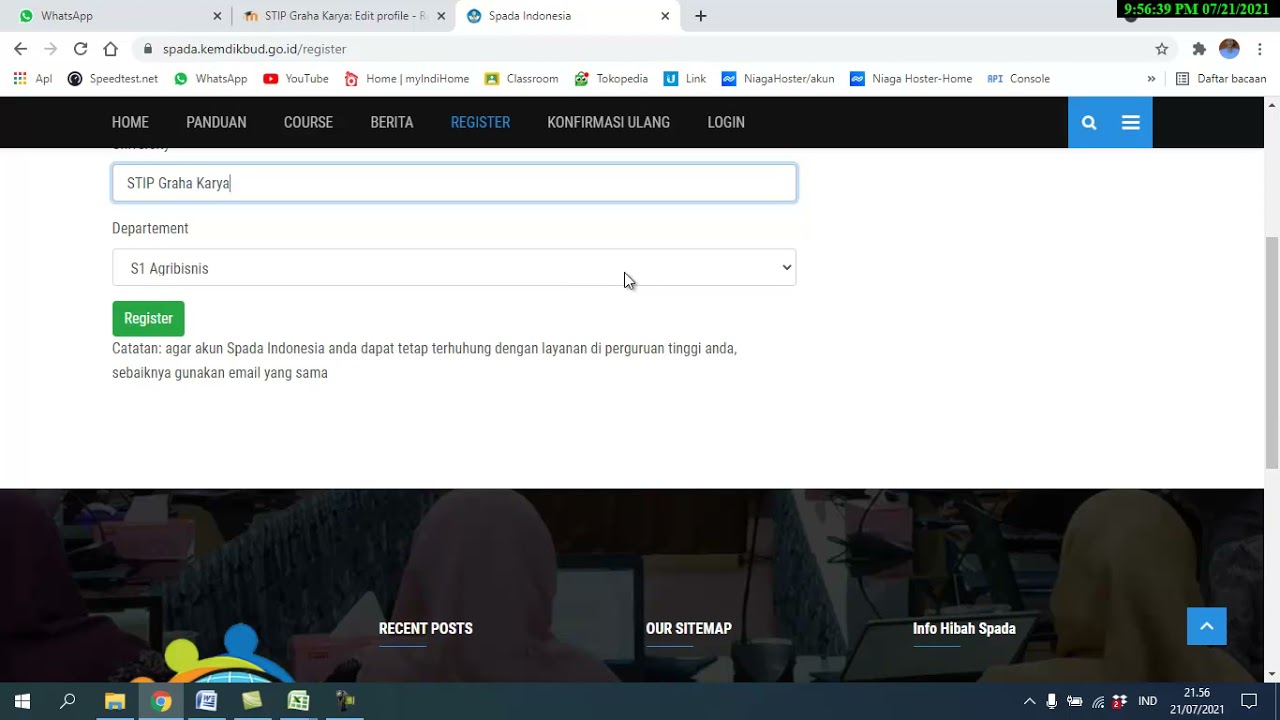
Task: Open the YouTube bookmark
Action: 296,78
